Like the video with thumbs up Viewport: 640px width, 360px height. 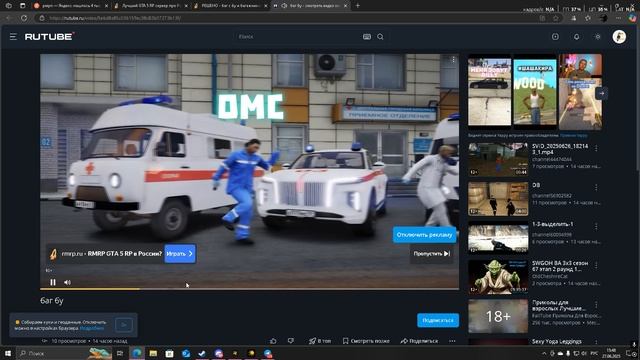point(273,341)
